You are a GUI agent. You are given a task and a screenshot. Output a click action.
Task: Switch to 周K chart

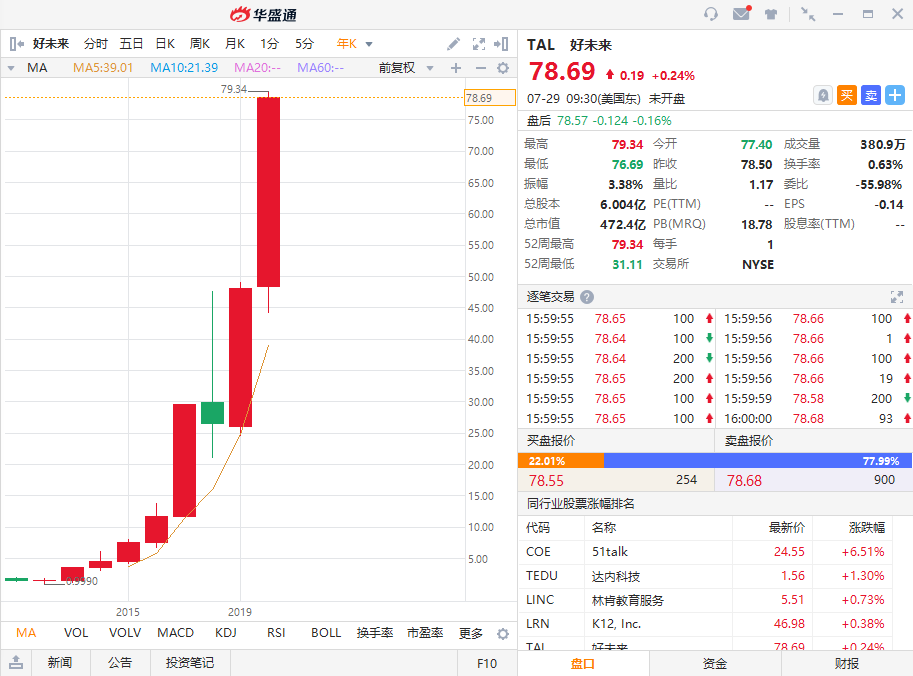pyautogui.click(x=200, y=44)
